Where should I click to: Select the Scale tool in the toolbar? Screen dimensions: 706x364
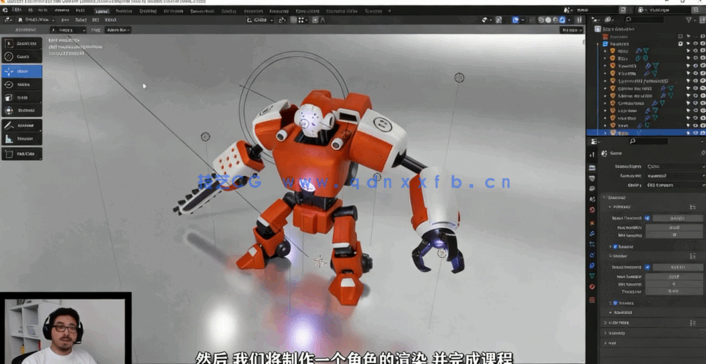click(x=22, y=97)
